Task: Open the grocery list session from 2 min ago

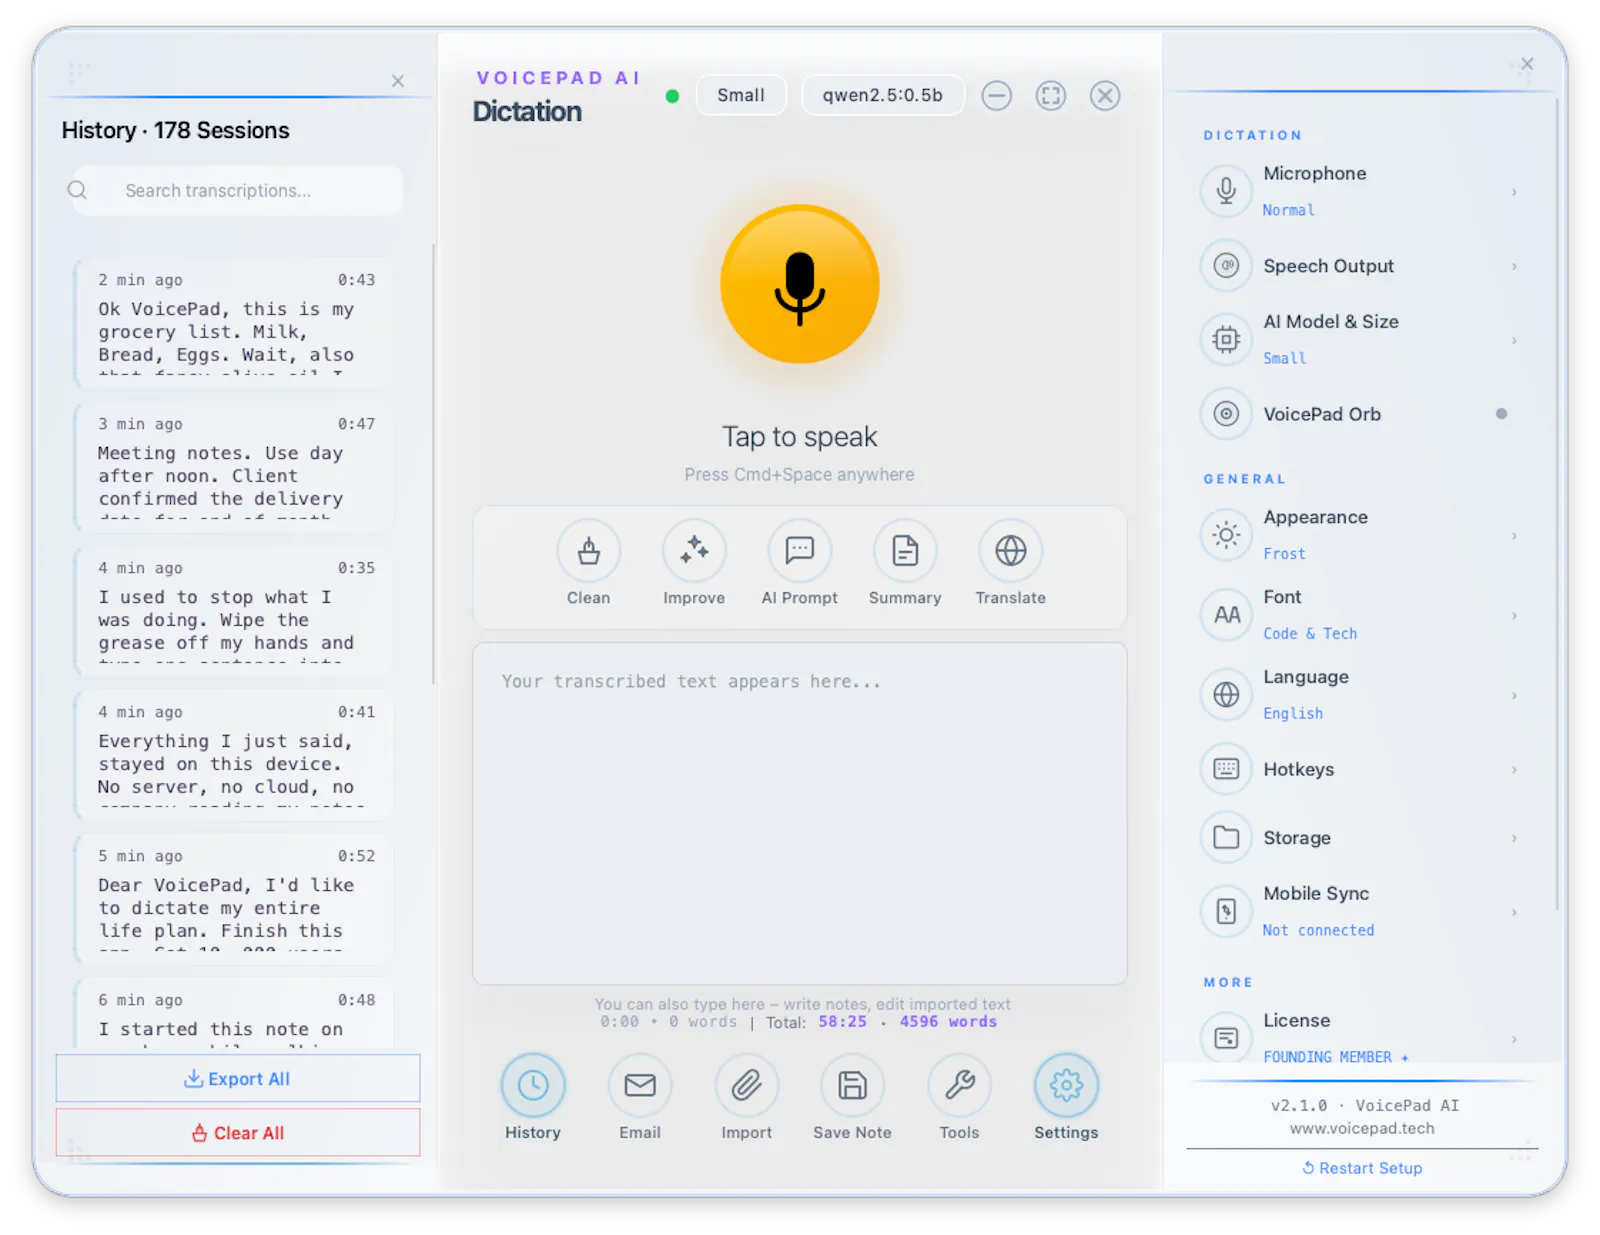Action: click(234, 322)
